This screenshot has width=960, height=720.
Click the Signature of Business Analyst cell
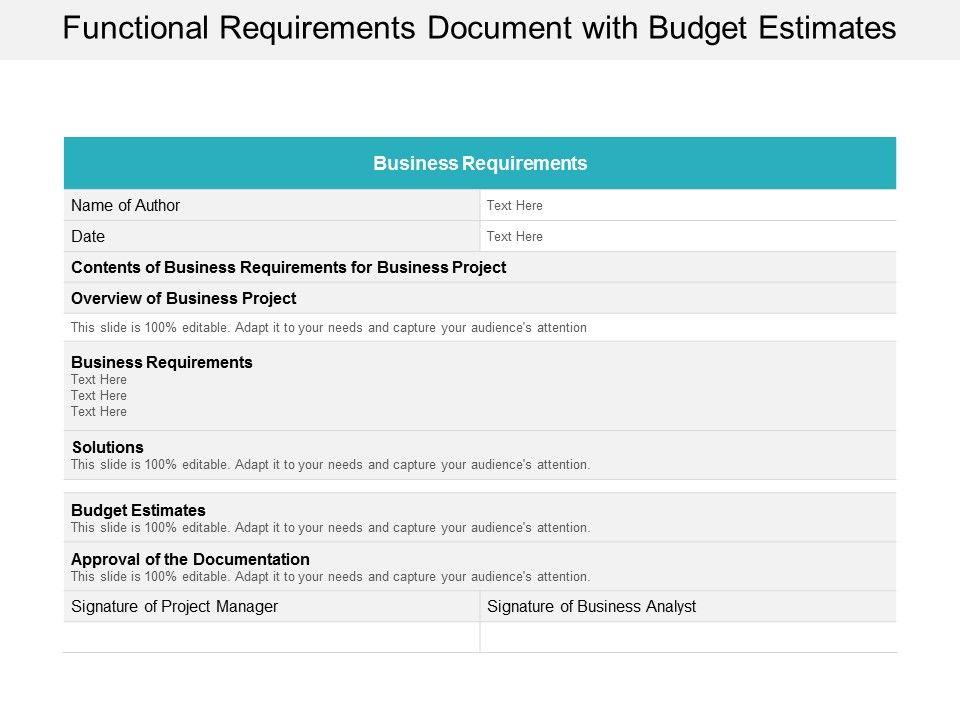[591, 606]
